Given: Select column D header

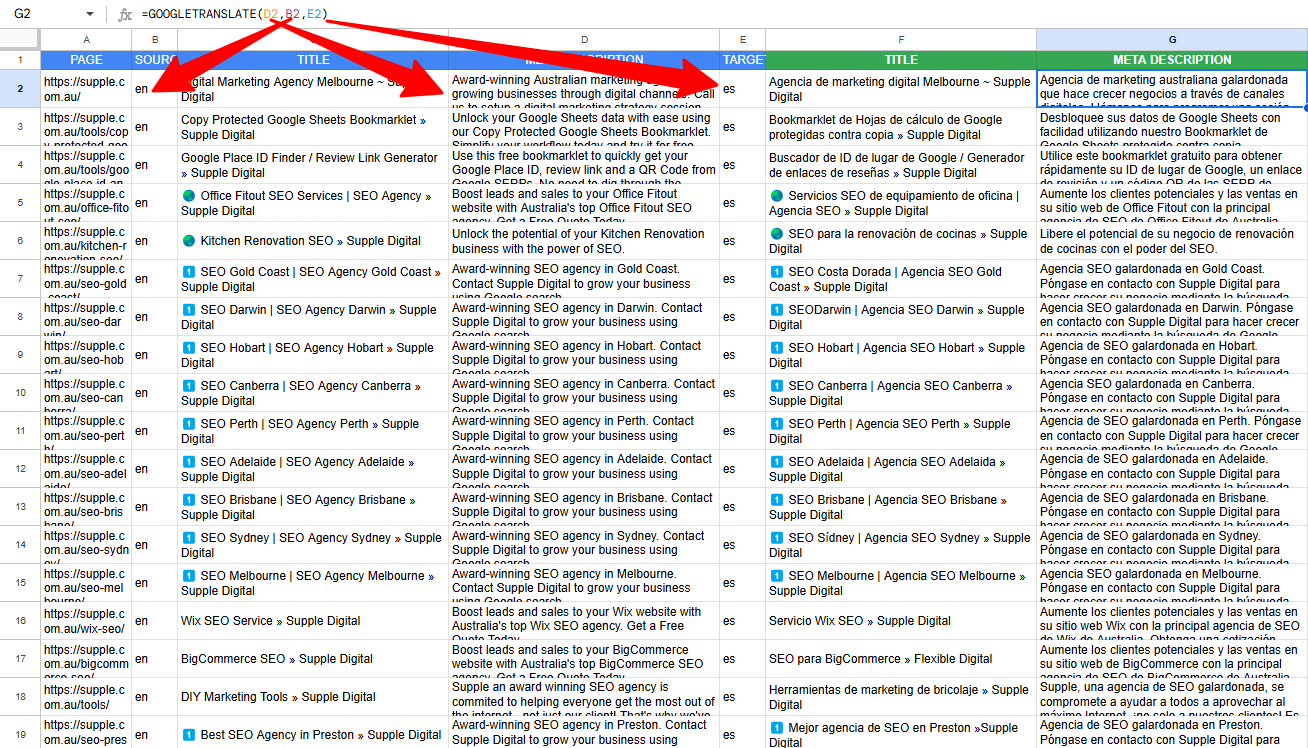Looking at the screenshot, I should (584, 39).
